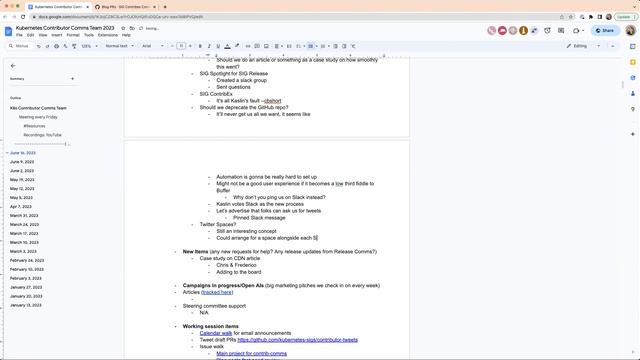Star the Kubernetes Contributor Comms document
Viewport: 640px width, 360px height.
[x=123, y=28]
